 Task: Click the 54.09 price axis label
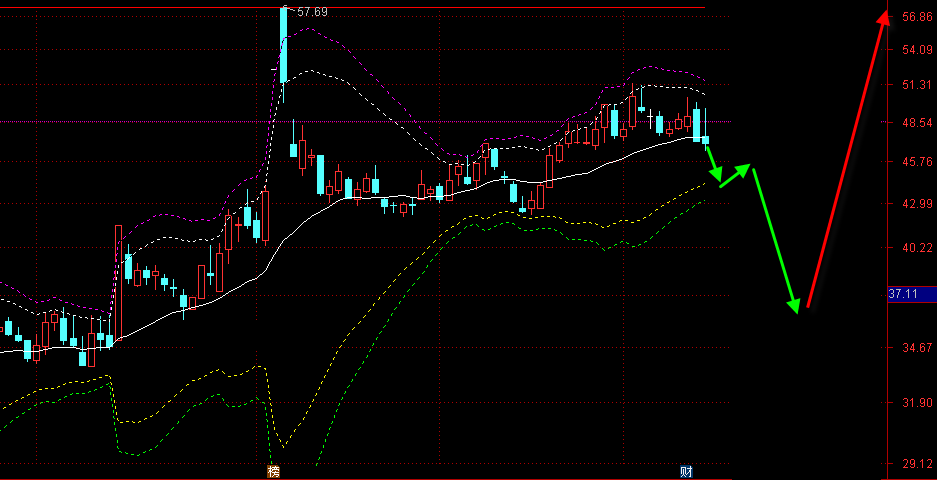click(917, 49)
